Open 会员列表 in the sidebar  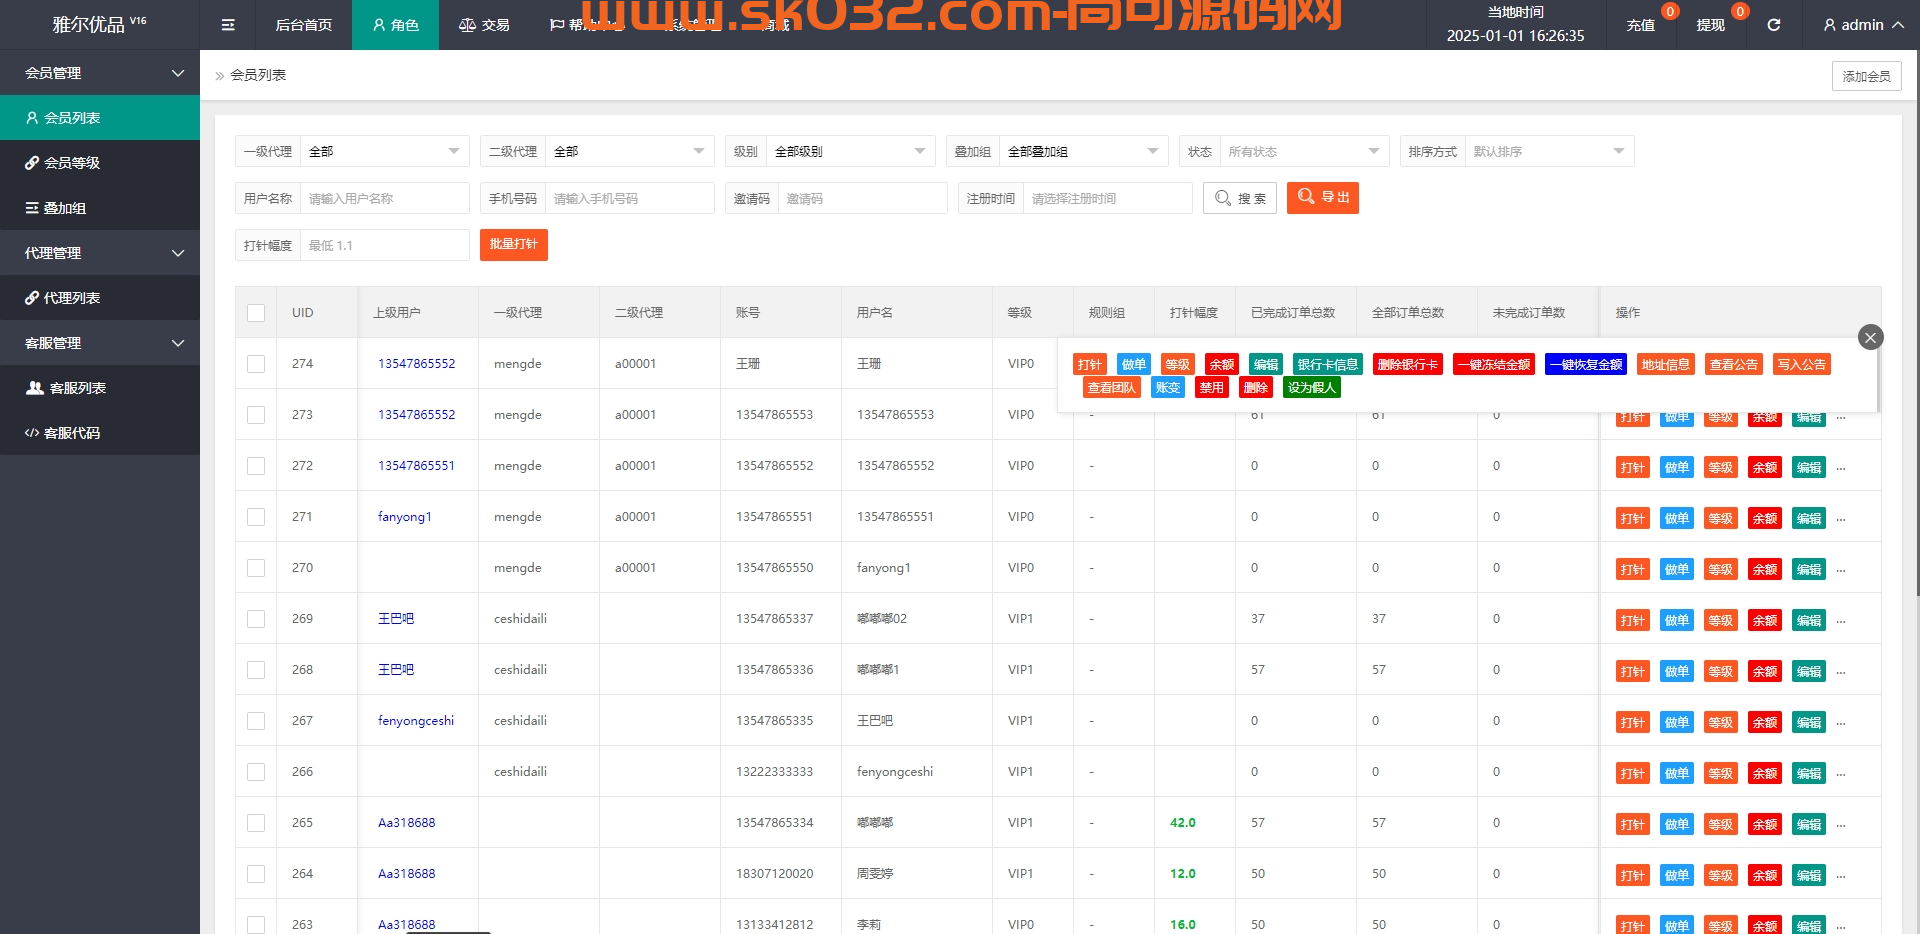coord(100,118)
